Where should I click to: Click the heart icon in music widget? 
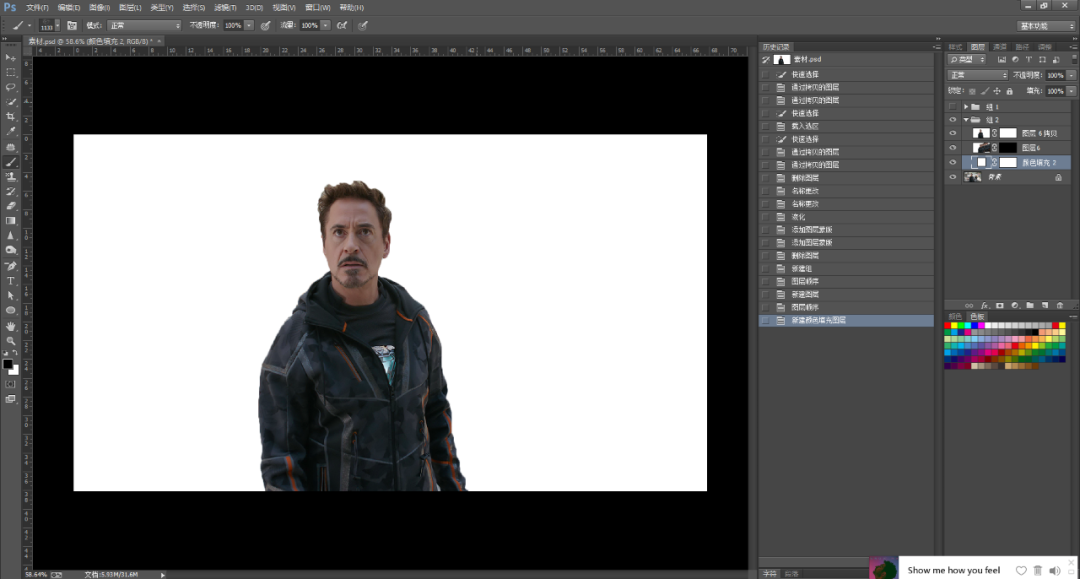pos(1021,570)
